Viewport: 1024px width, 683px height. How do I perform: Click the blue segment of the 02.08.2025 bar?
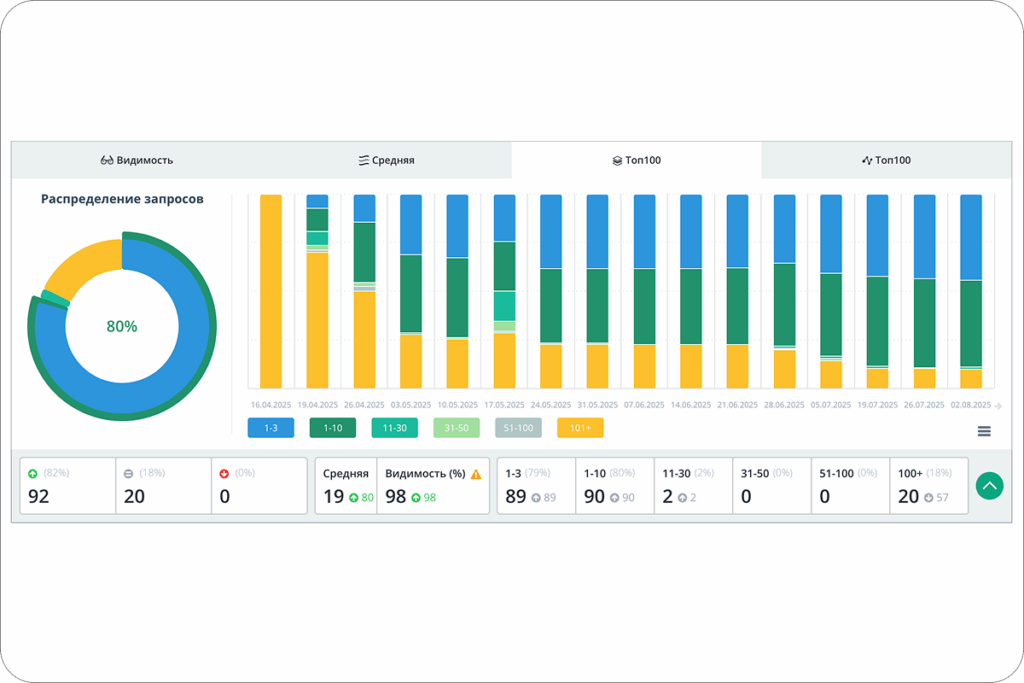point(971,237)
